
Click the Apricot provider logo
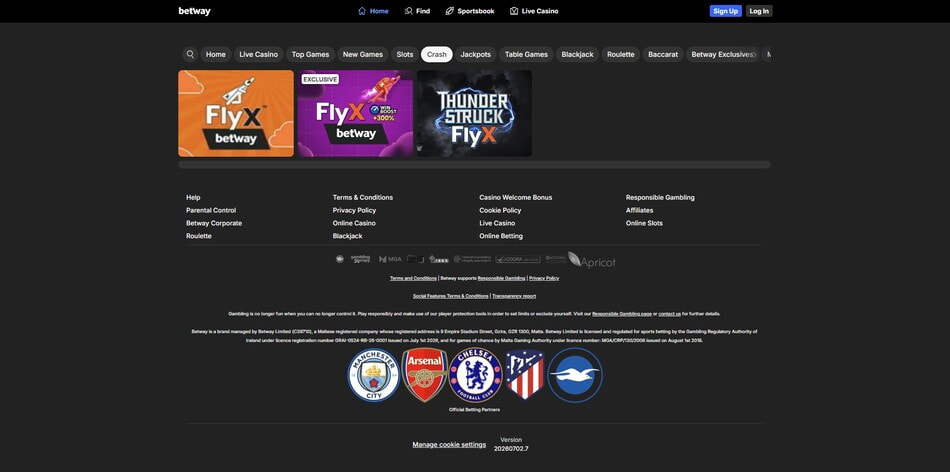coord(592,261)
